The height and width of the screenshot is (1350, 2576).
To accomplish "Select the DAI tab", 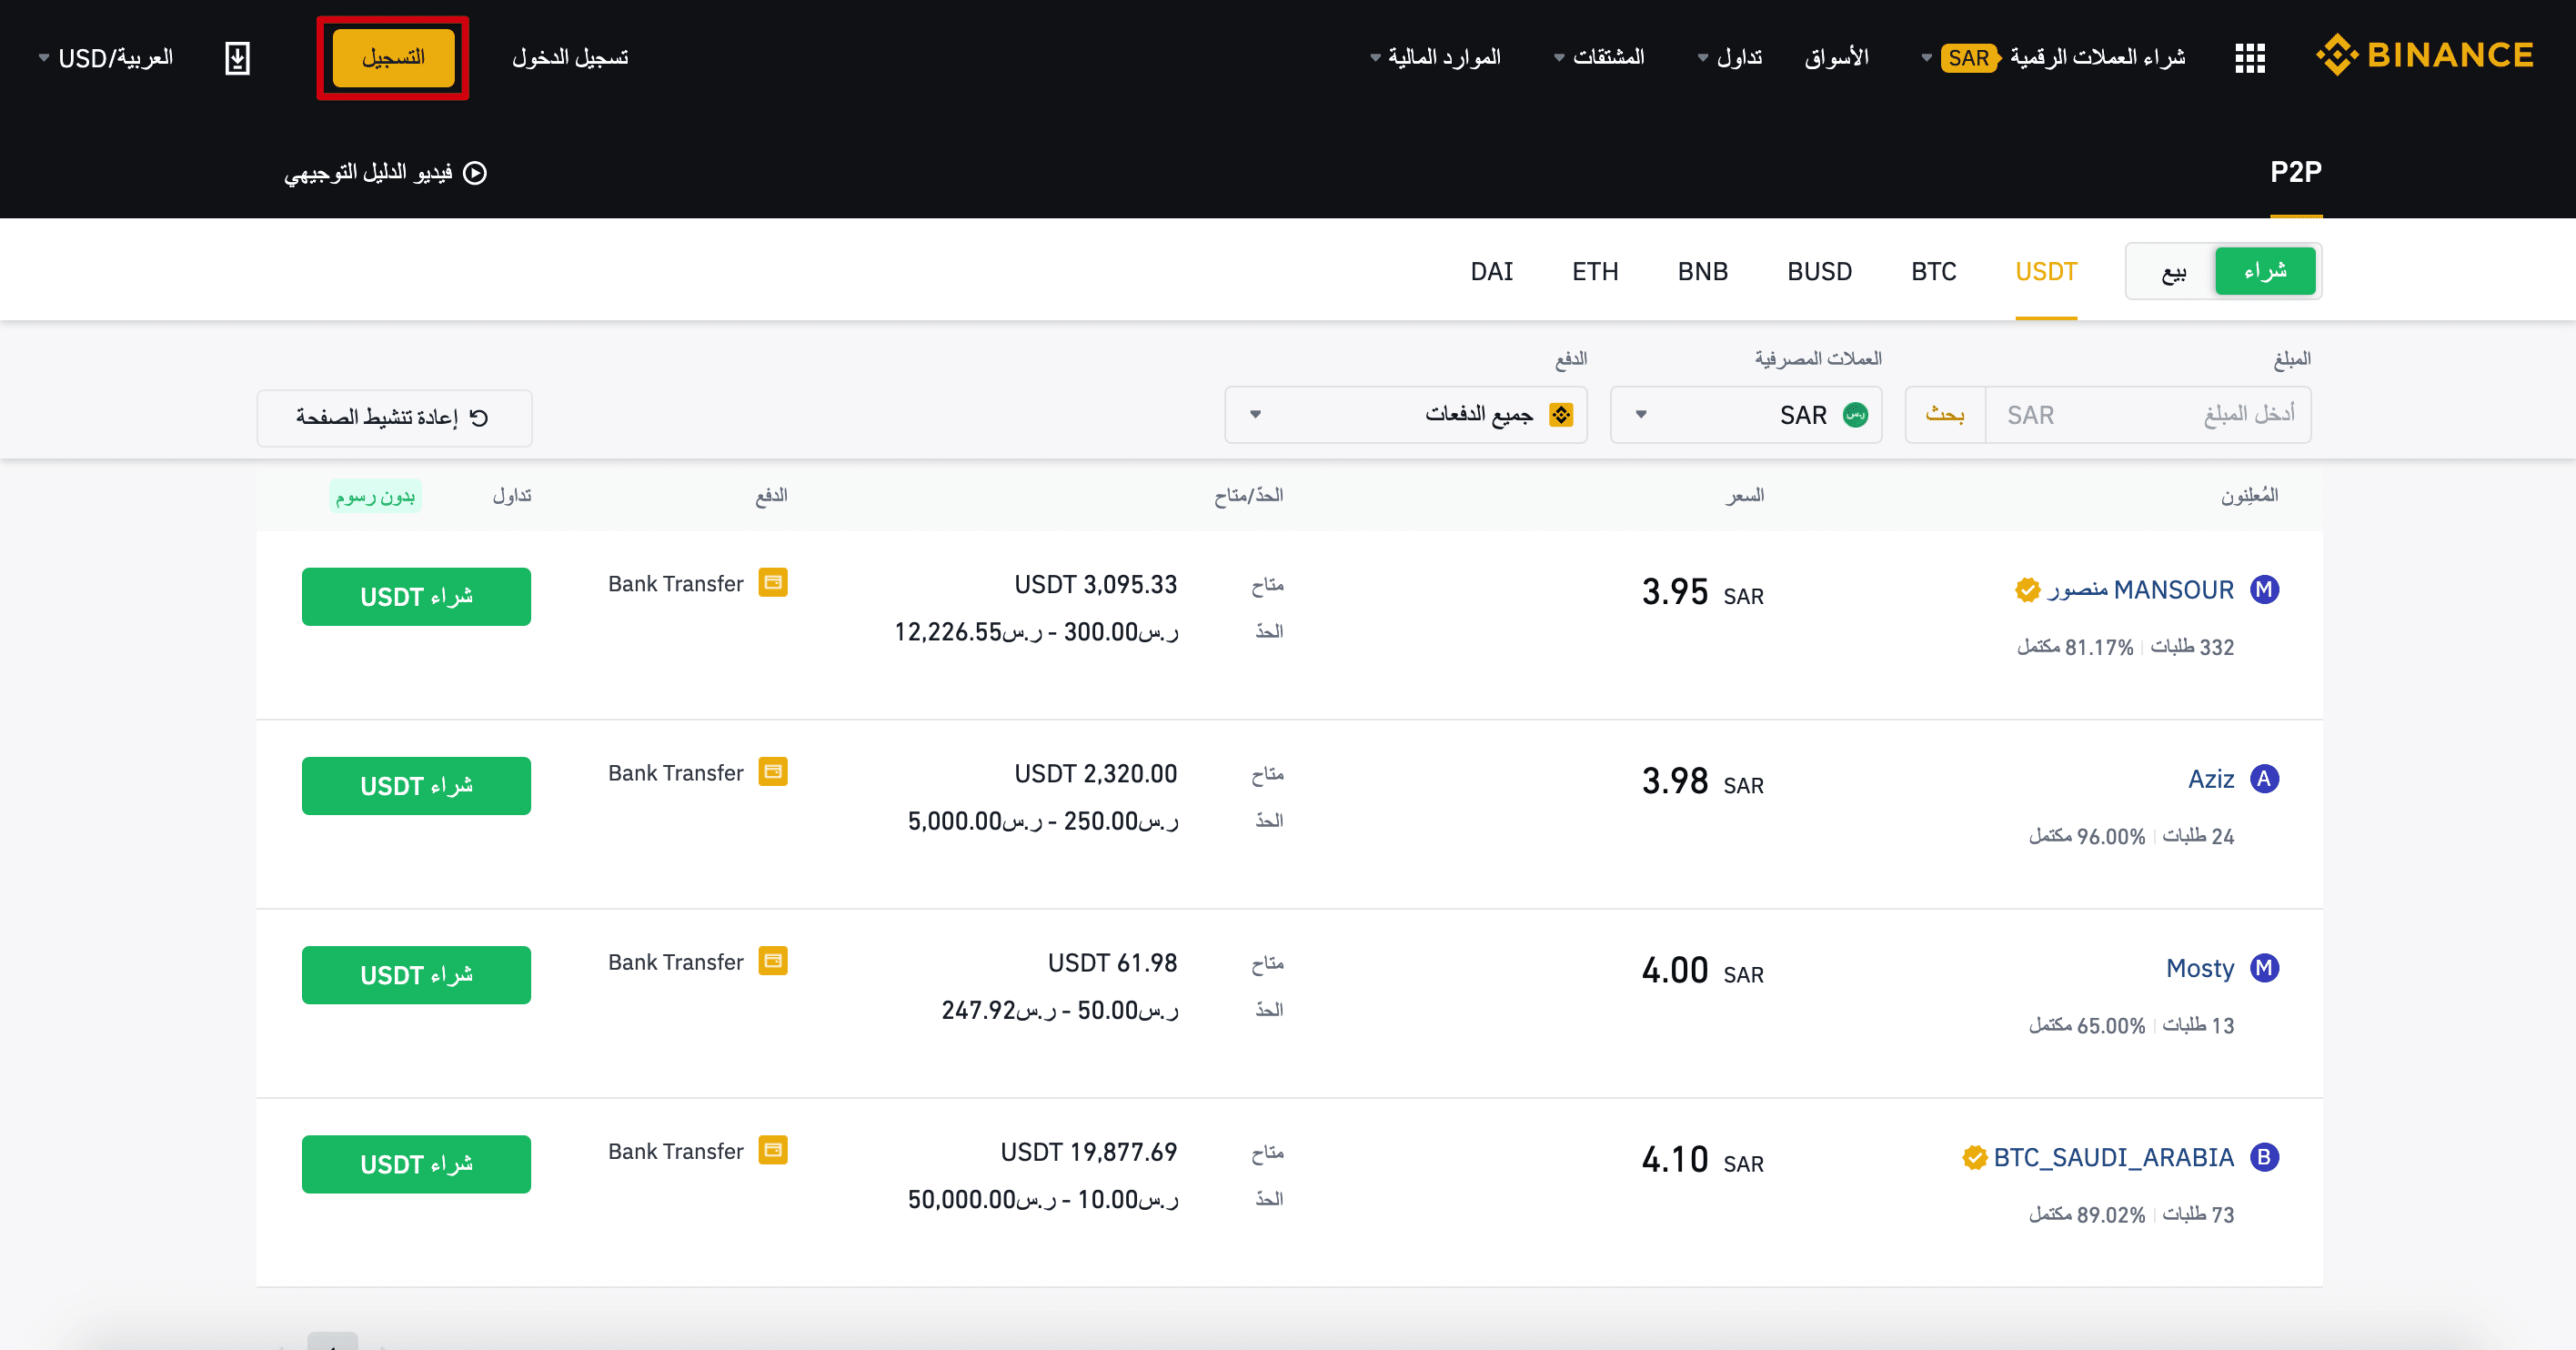I will pos(1492,272).
